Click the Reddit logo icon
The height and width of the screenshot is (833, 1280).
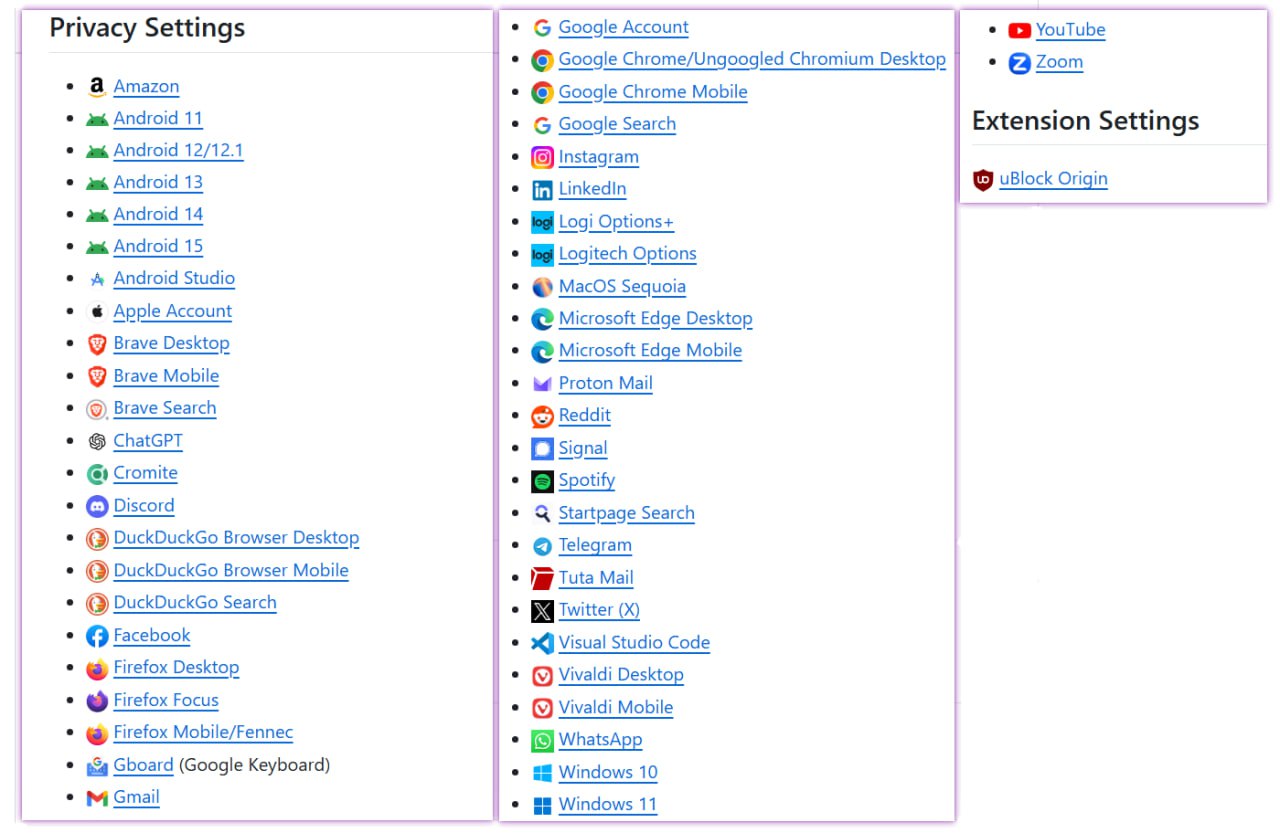pyautogui.click(x=542, y=416)
